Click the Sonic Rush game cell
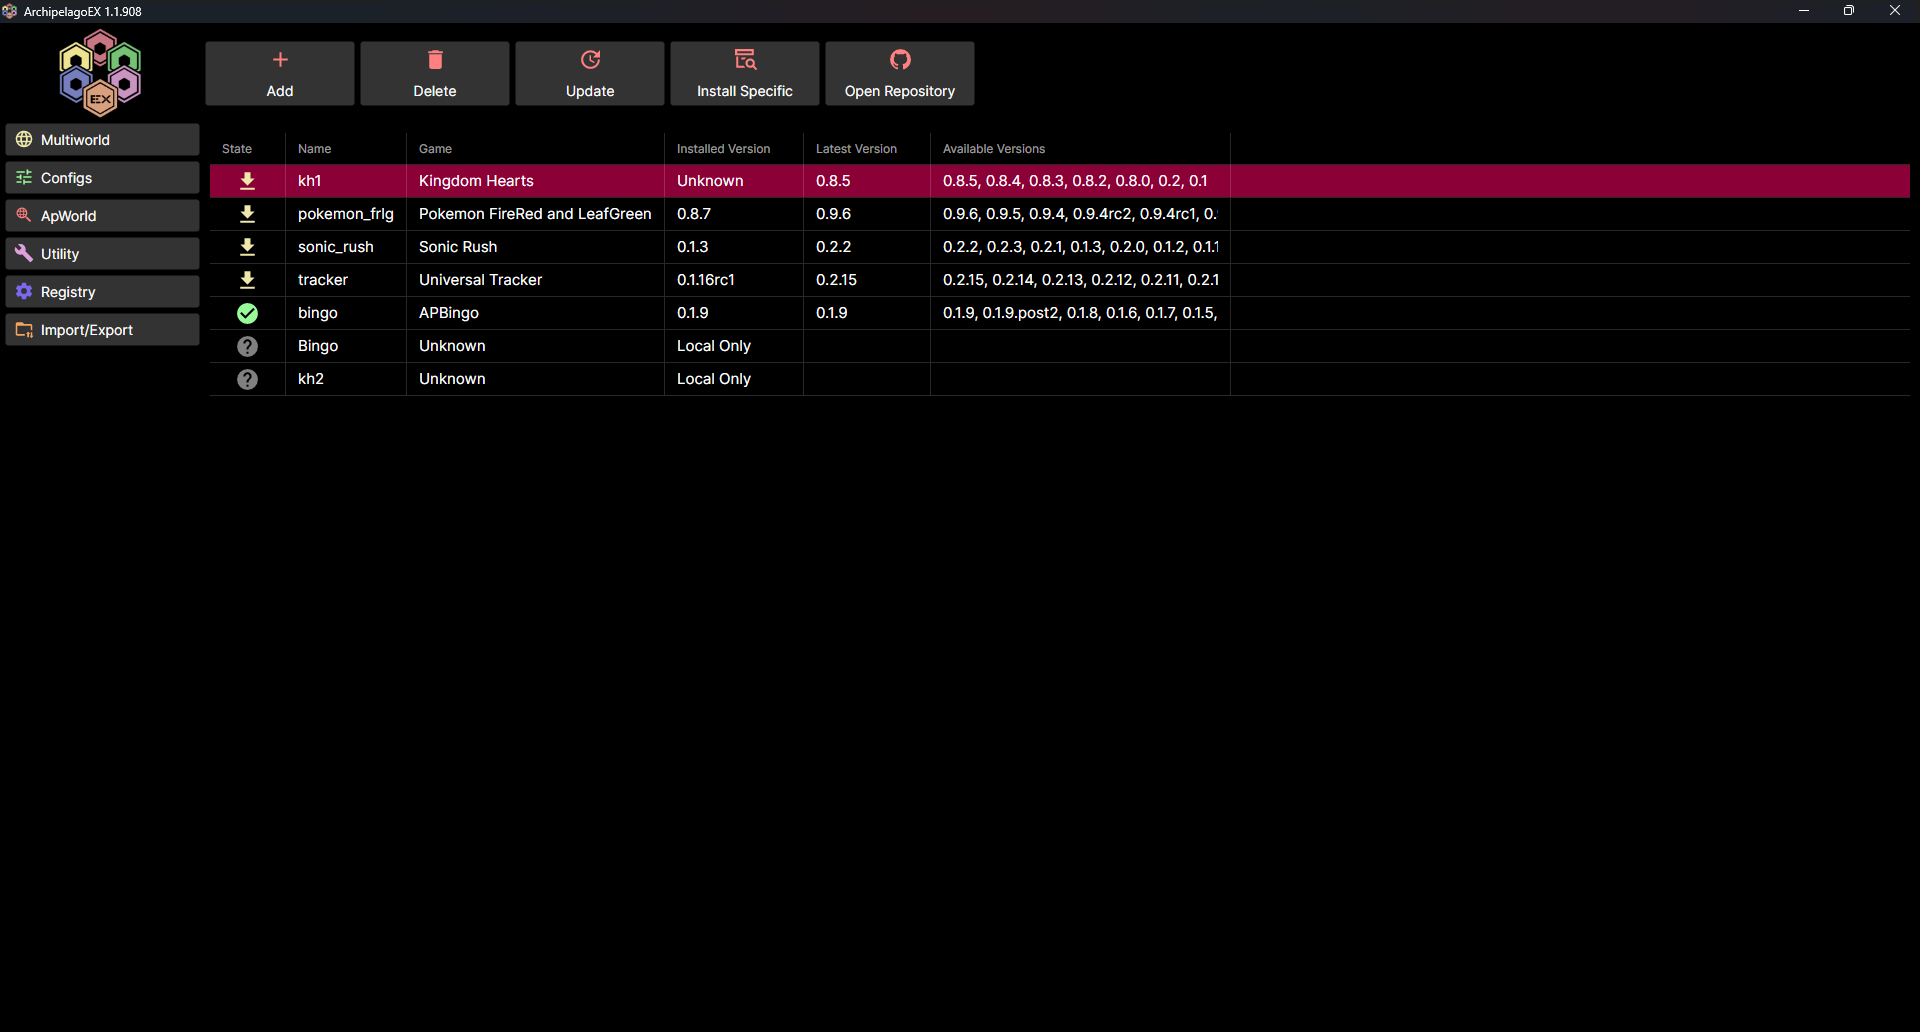Image resolution: width=1920 pixels, height=1032 pixels. point(535,247)
